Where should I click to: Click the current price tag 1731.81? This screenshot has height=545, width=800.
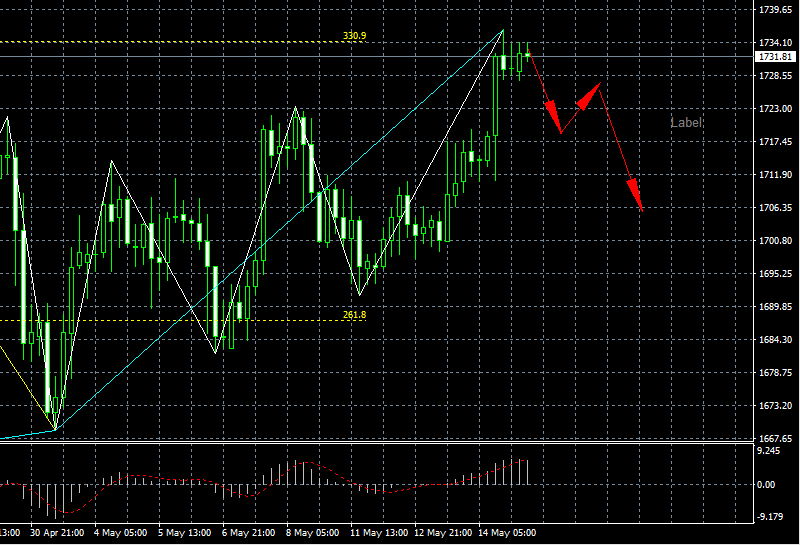(x=775, y=57)
